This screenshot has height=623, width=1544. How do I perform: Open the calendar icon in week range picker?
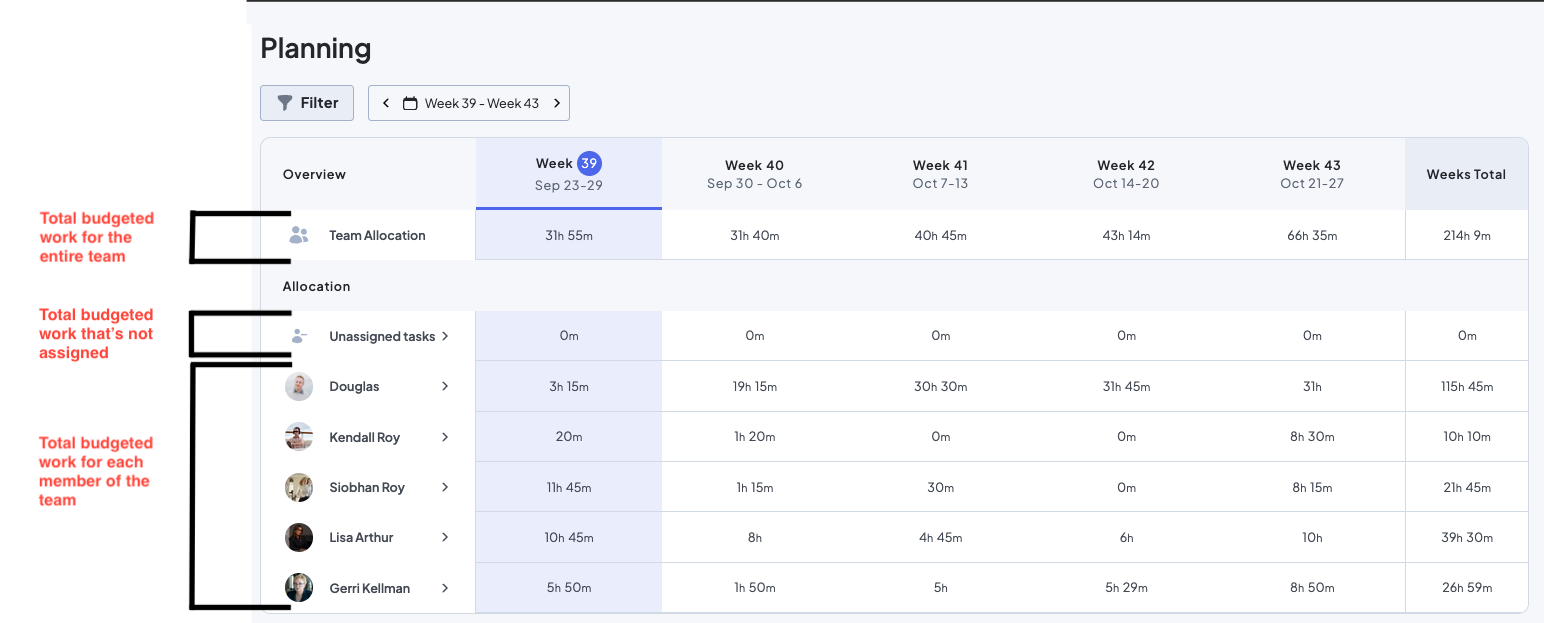point(410,103)
